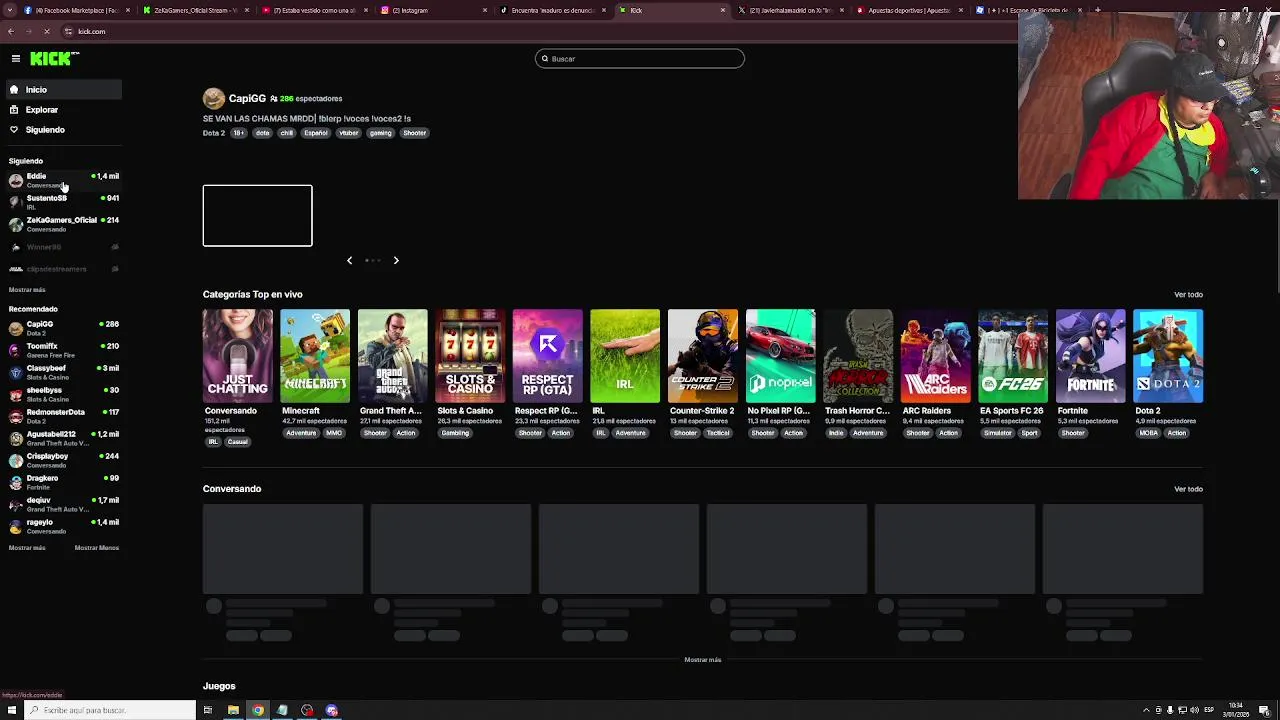This screenshot has width=1280, height=720.
Task: Click browser back arrow button
Action: 11,32
